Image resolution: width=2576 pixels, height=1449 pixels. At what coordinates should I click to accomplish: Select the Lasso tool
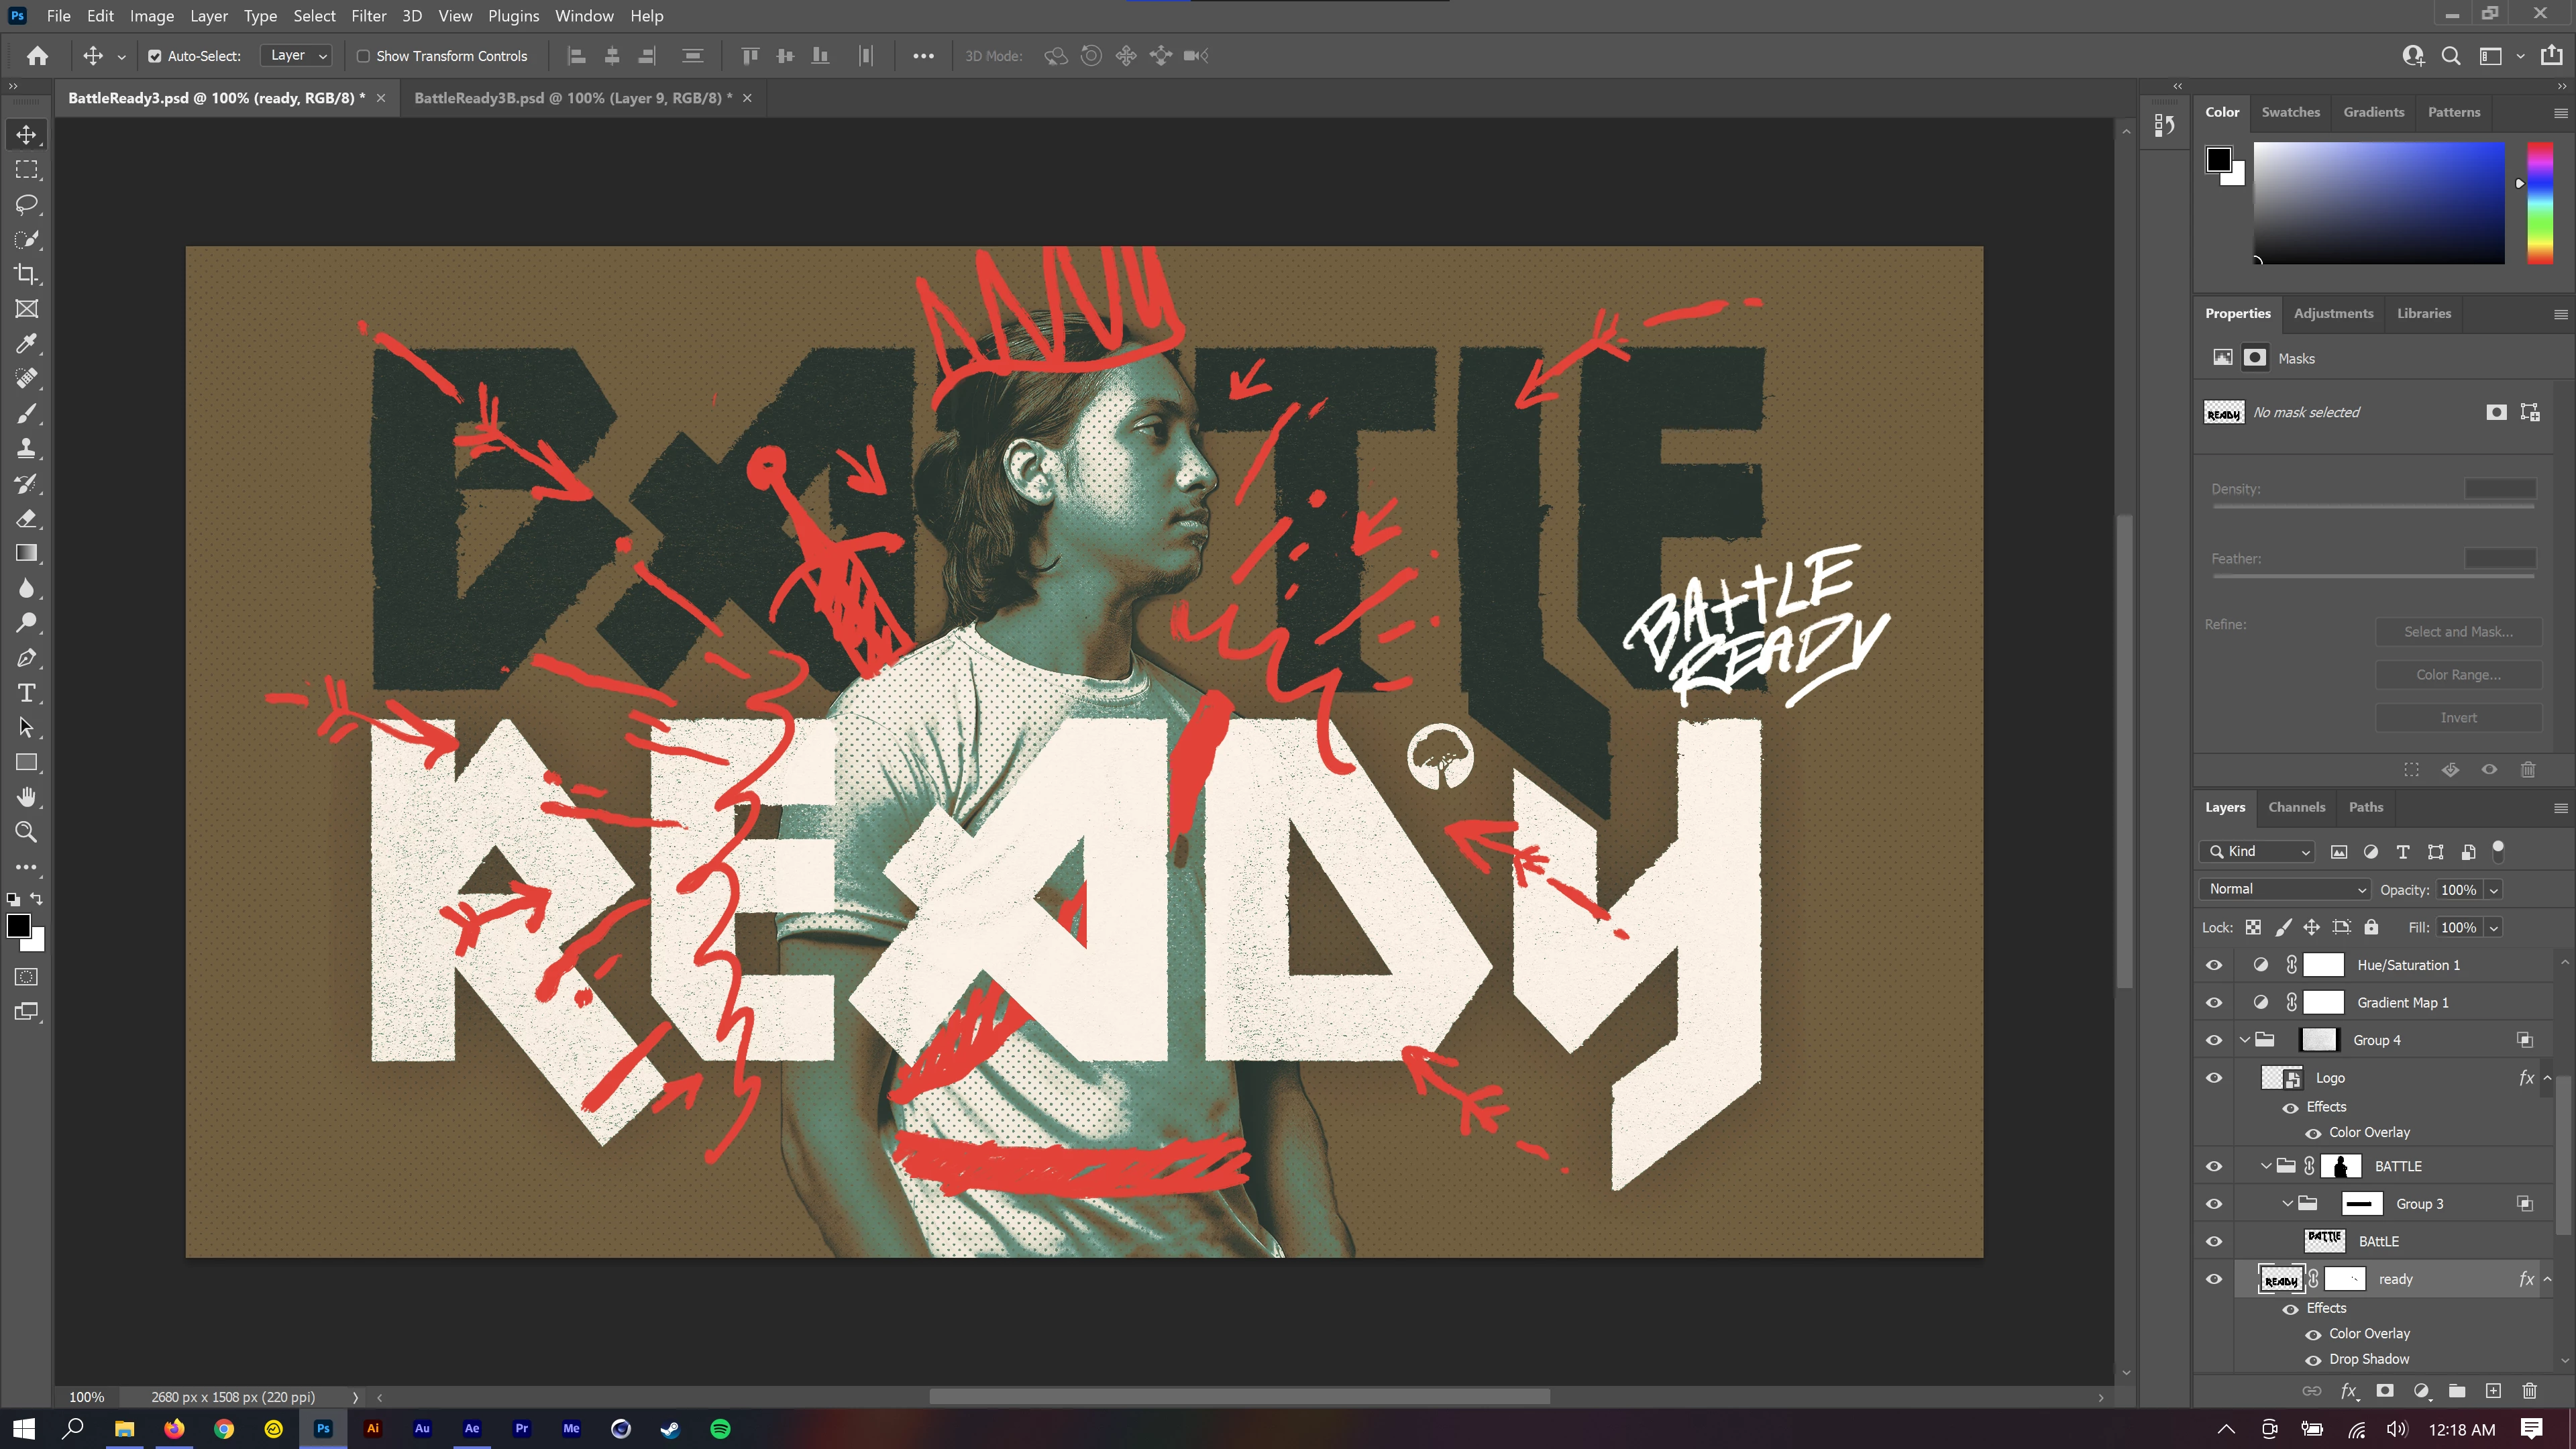(26, 204)
